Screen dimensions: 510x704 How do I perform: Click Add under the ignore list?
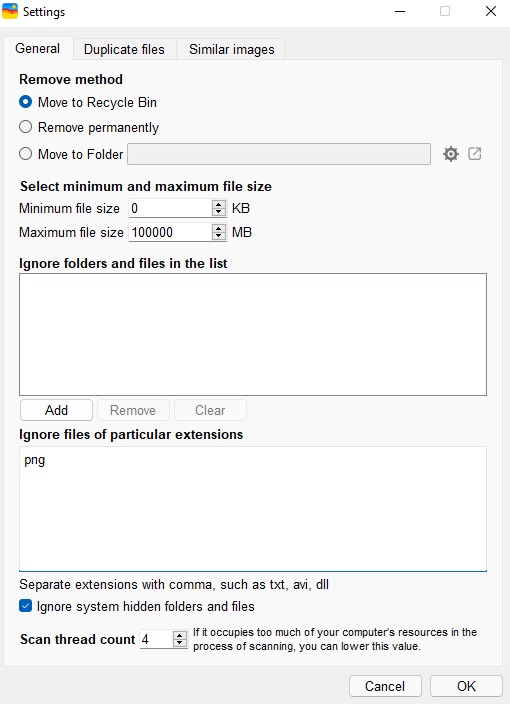(x=56, y=410)
